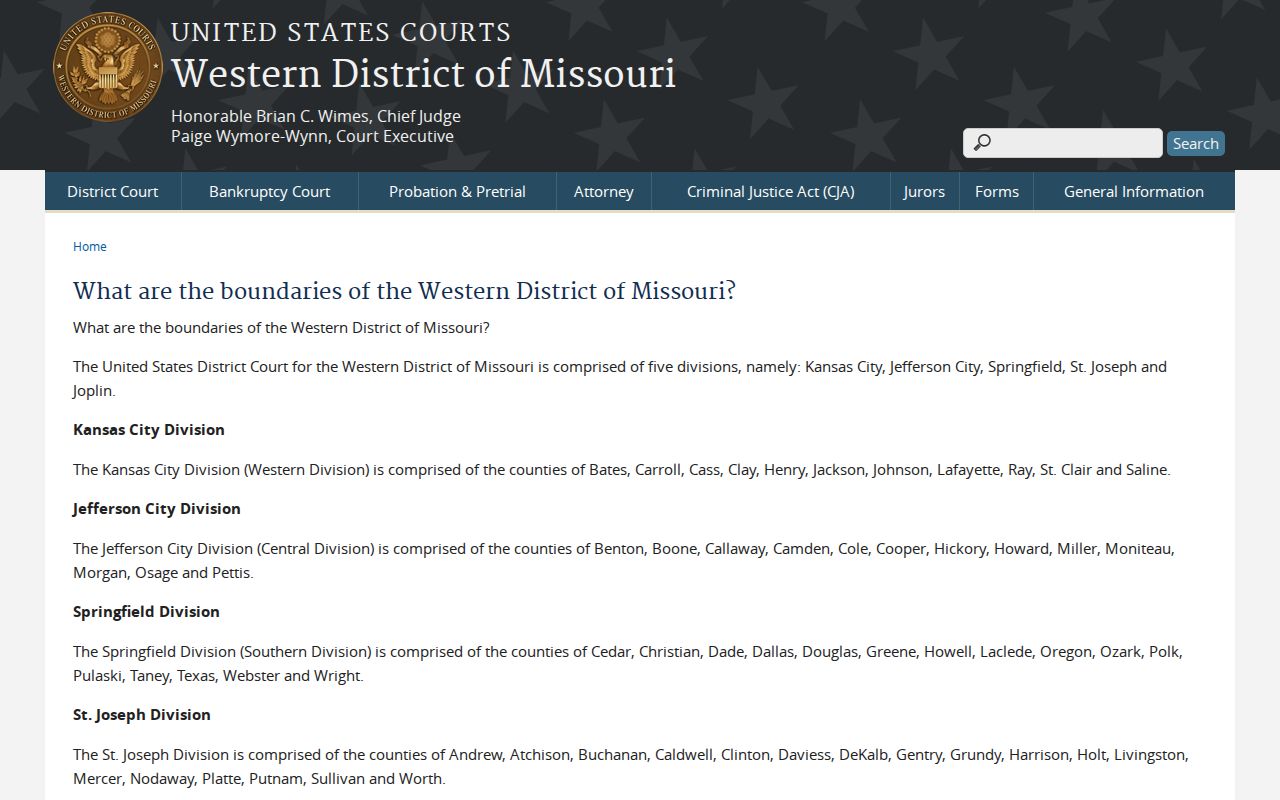Click the St. Joseph Division heading
Screen dimensions: 1280x800
pos(142,715)
